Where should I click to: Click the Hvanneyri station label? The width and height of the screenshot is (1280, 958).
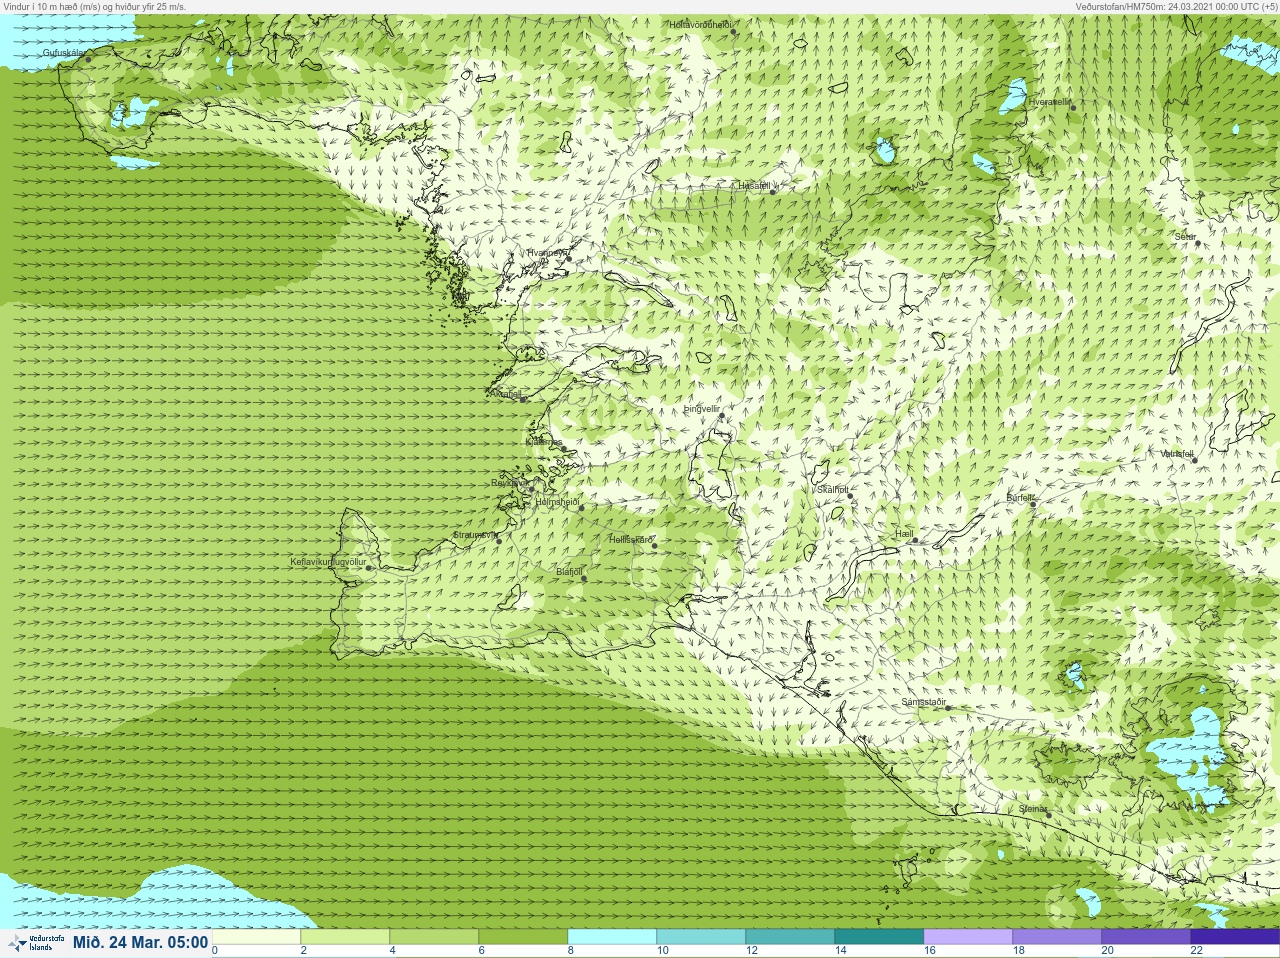coord(548,253)
